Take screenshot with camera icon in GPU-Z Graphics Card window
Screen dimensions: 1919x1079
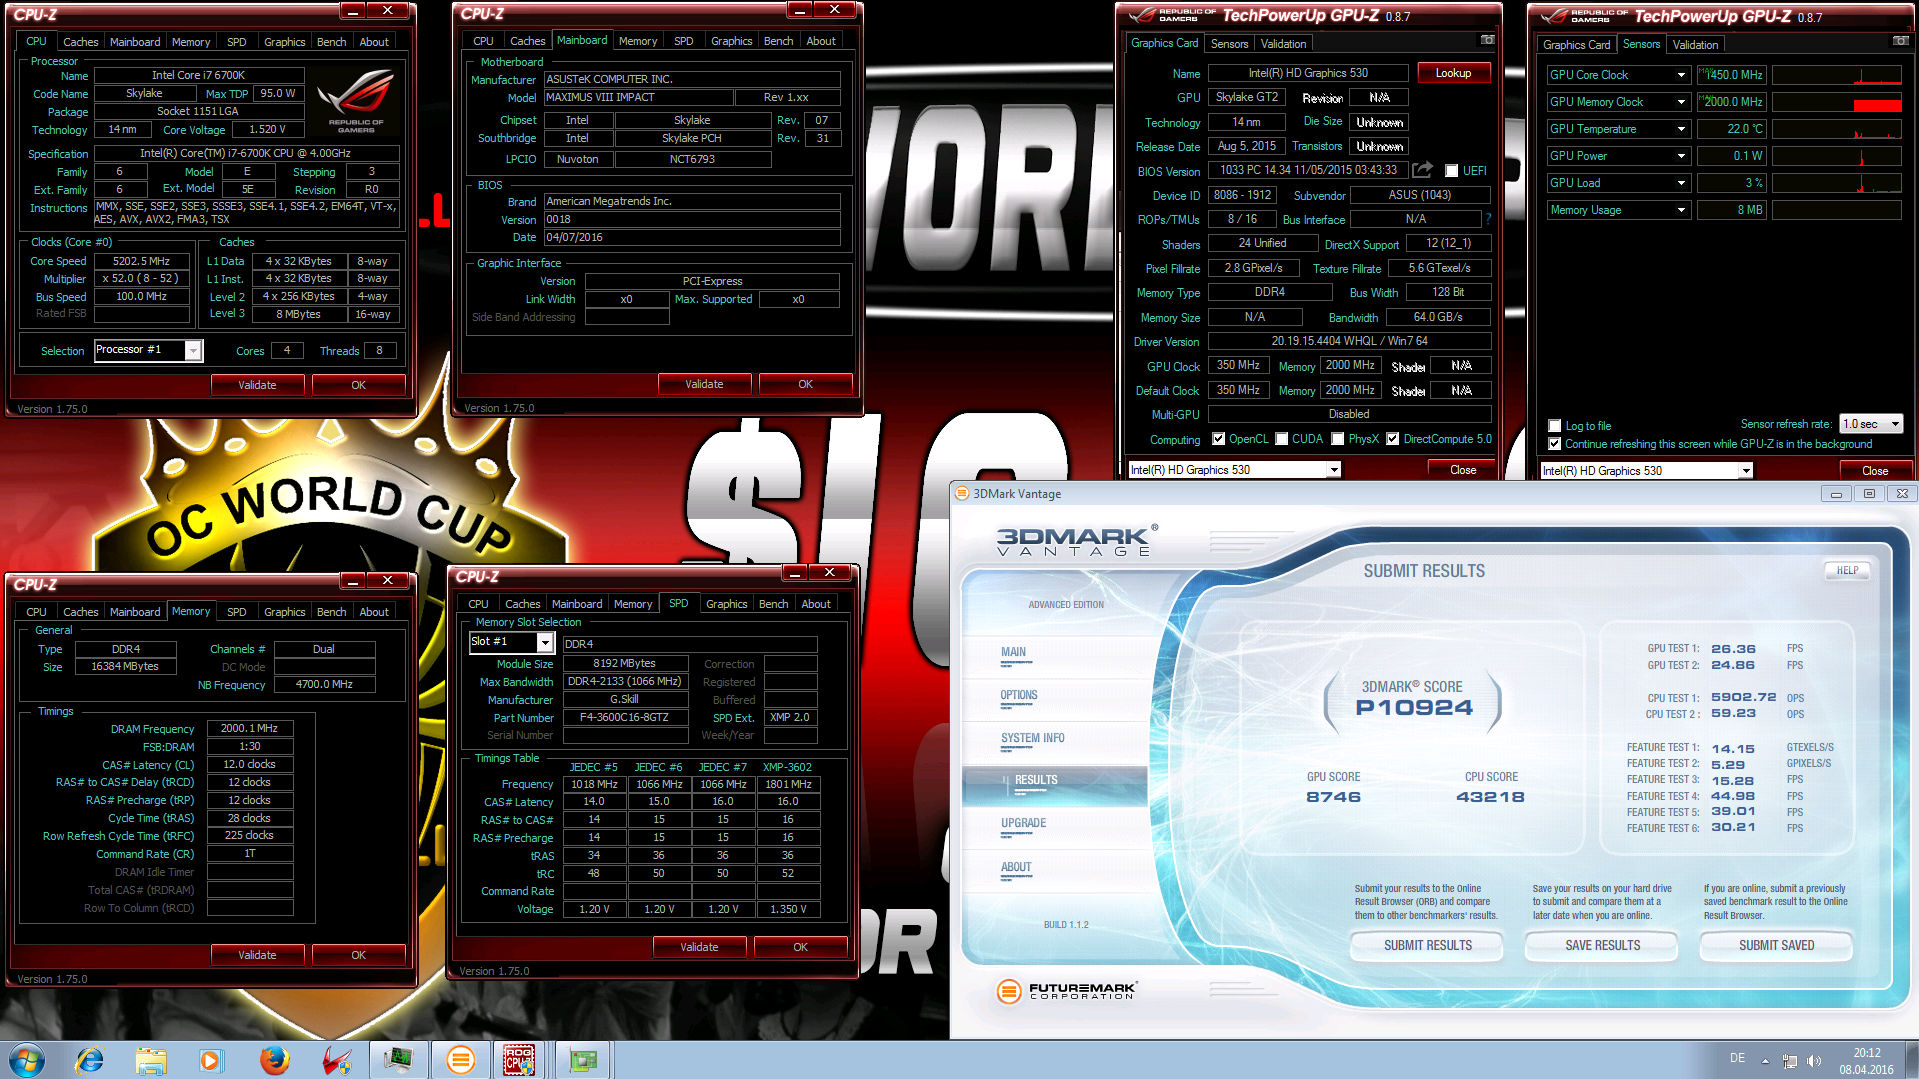point(1487,40)
